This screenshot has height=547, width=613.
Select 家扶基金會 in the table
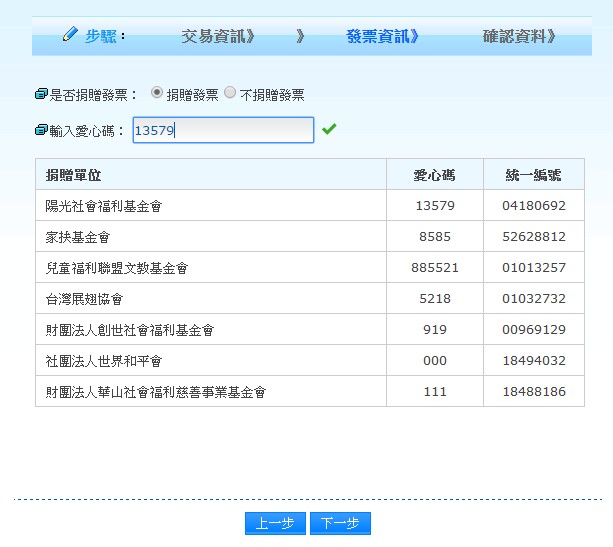[x=78, y=237]
